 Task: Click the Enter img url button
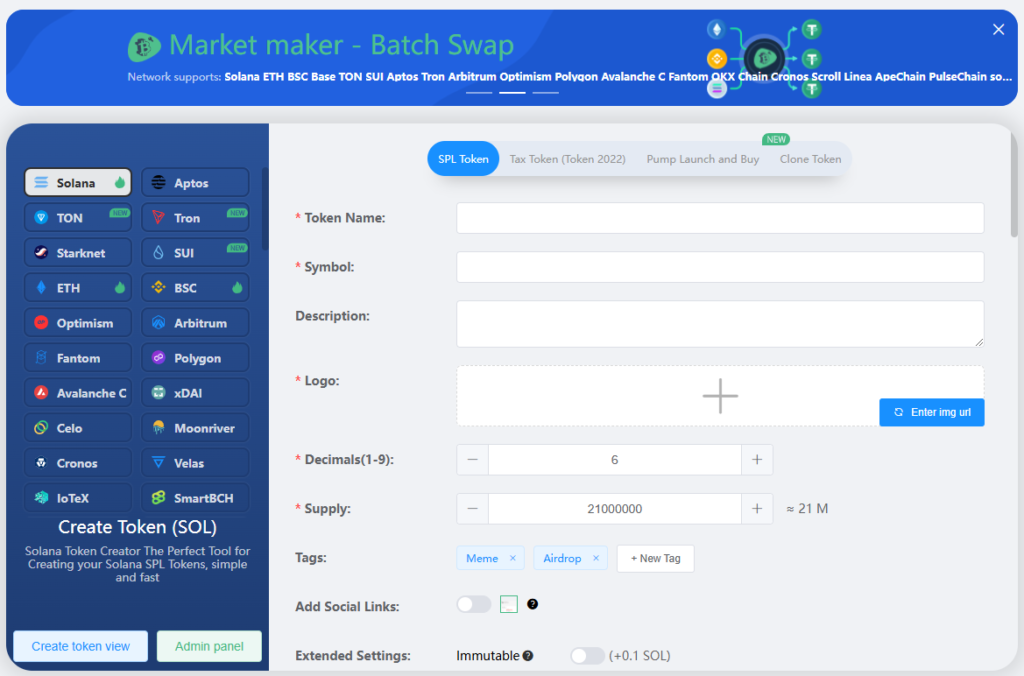coord(932,412)
